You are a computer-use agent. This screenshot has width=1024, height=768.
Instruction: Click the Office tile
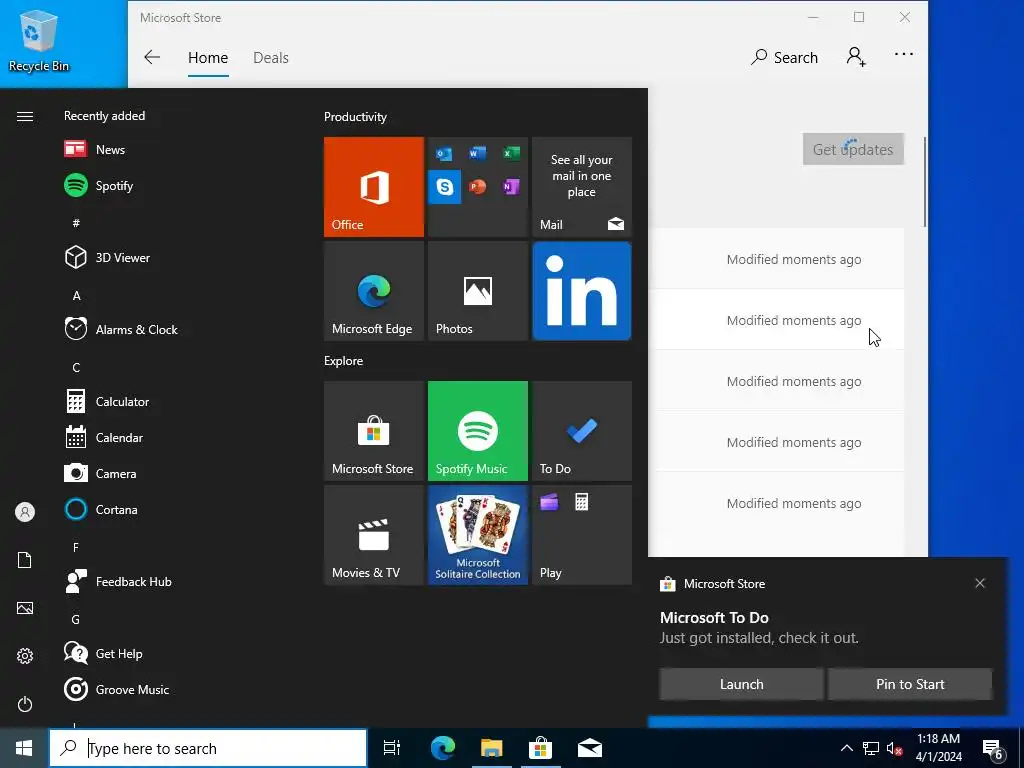(374, 187)
